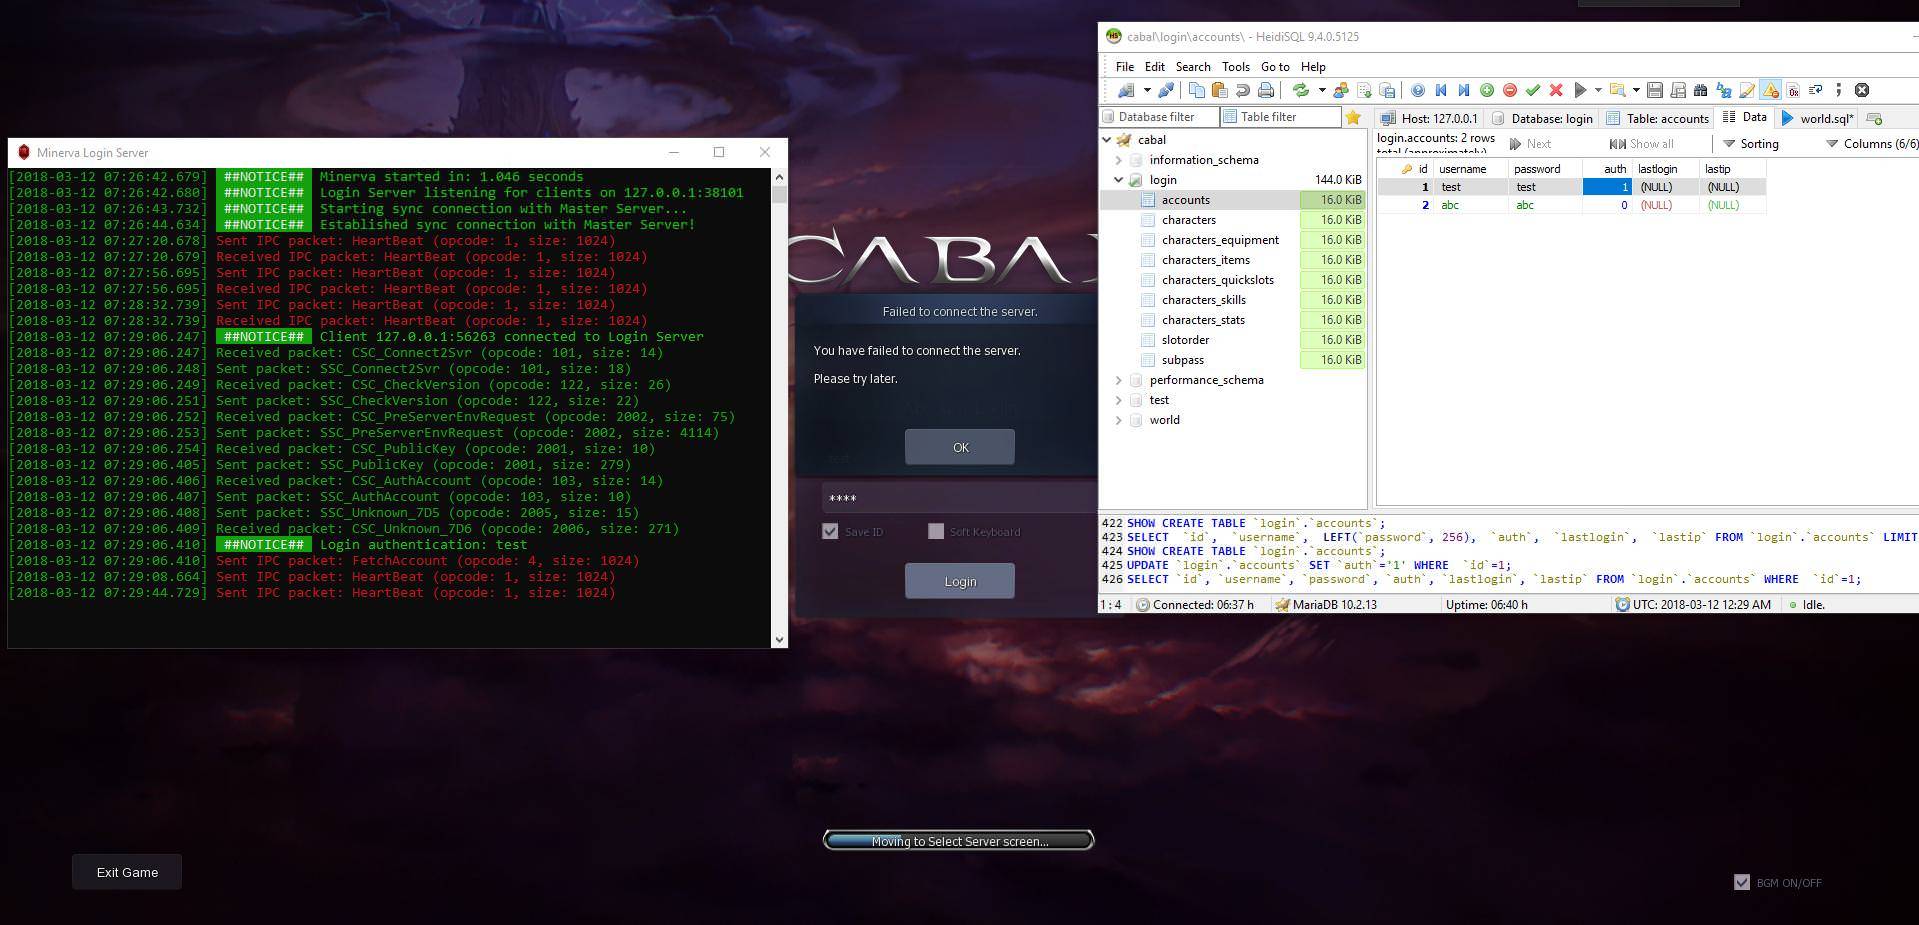Post changes with the green checkmark
This screenshot has width=1919, height=925.
pos(1533,90)
